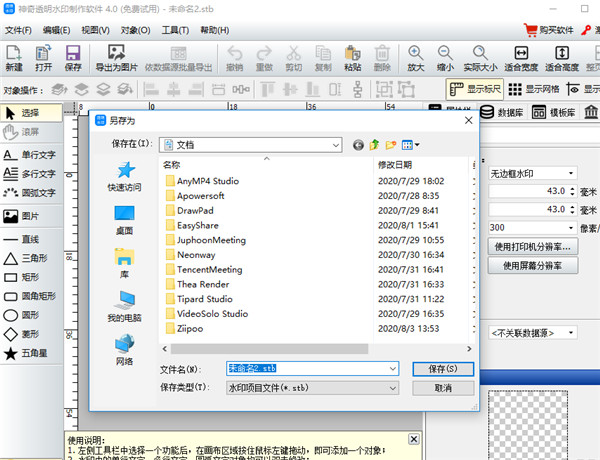Expand the file name (文件名) combo dropdown arrow
This screenshot has height=460, width=600.
[393, 369]
